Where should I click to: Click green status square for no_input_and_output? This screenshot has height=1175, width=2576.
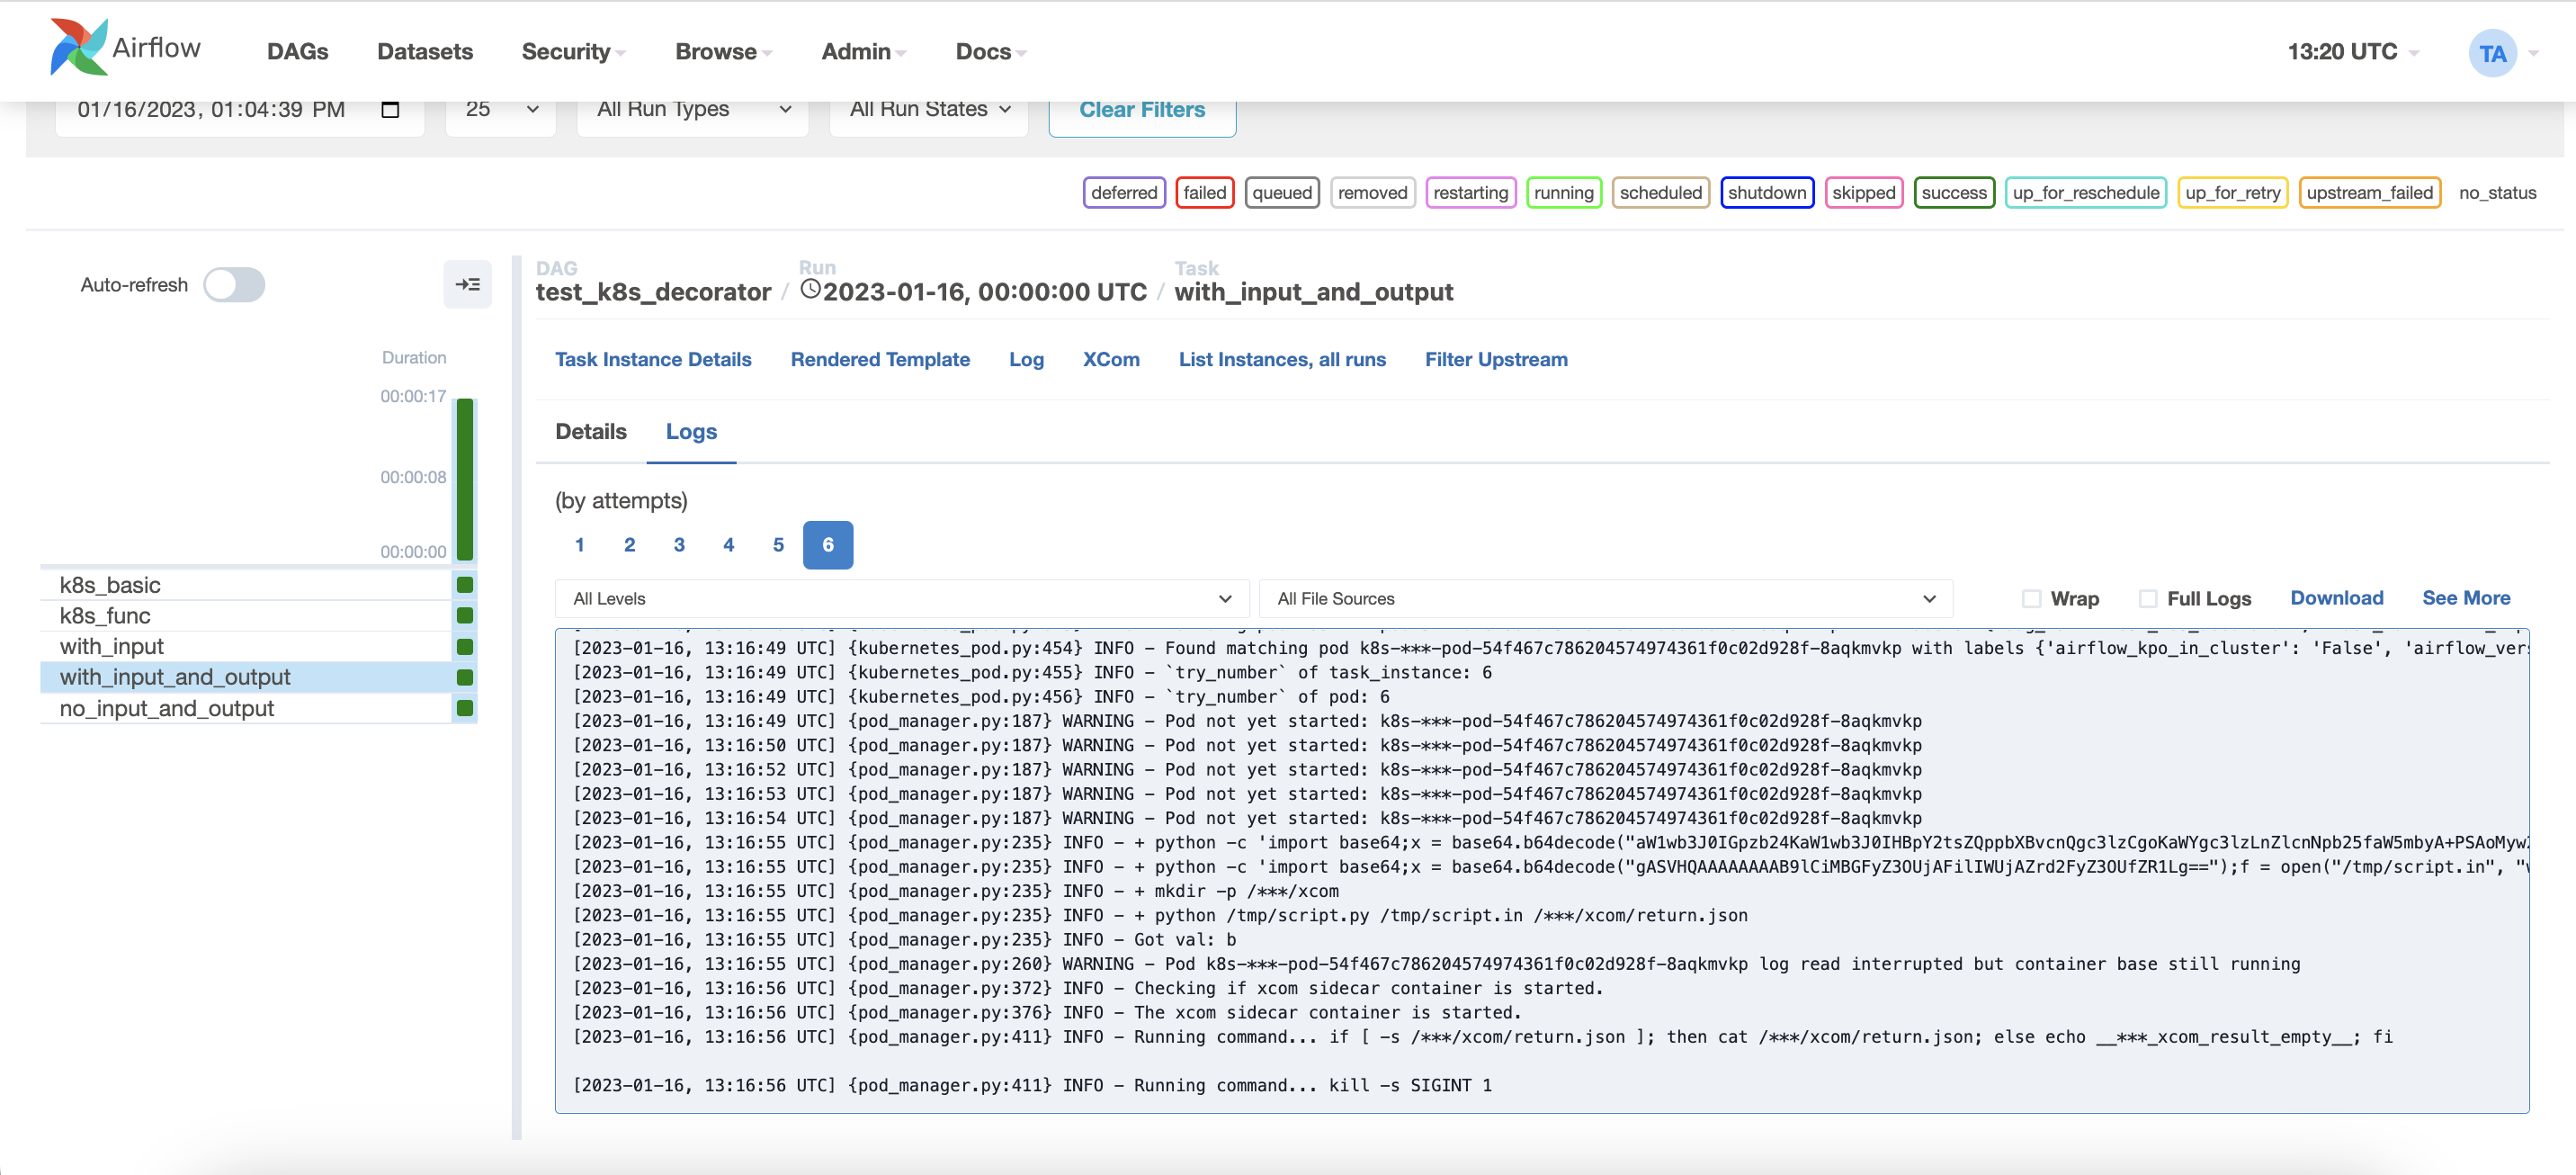point(465,708)
